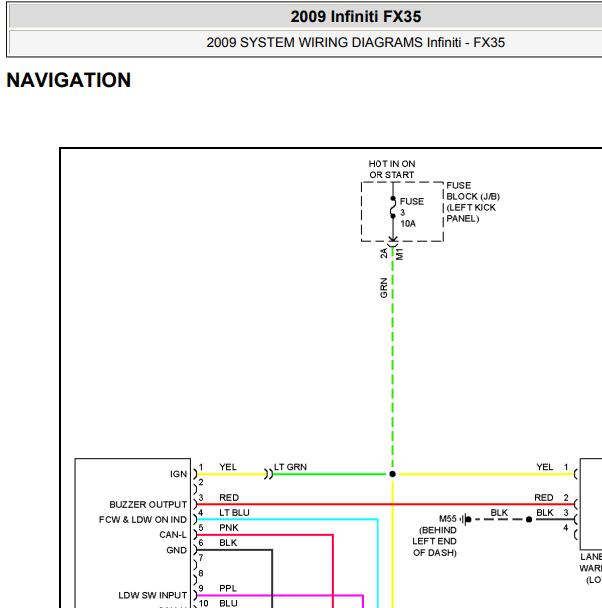Image resolution: width=602 pixels, height=608 pixels.
Task: Click the M1 connector label
Action: tap(400, 254)
